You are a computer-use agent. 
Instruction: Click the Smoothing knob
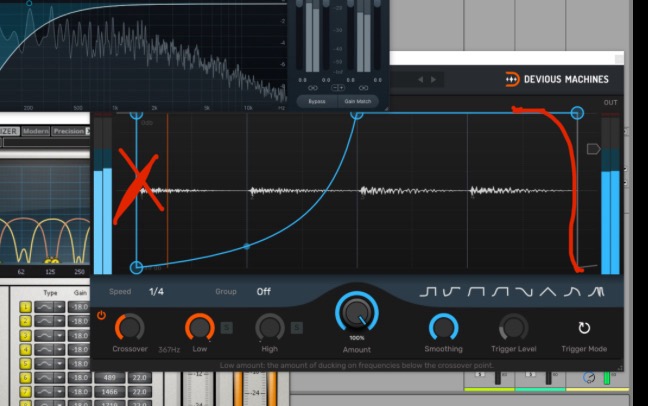443,327
